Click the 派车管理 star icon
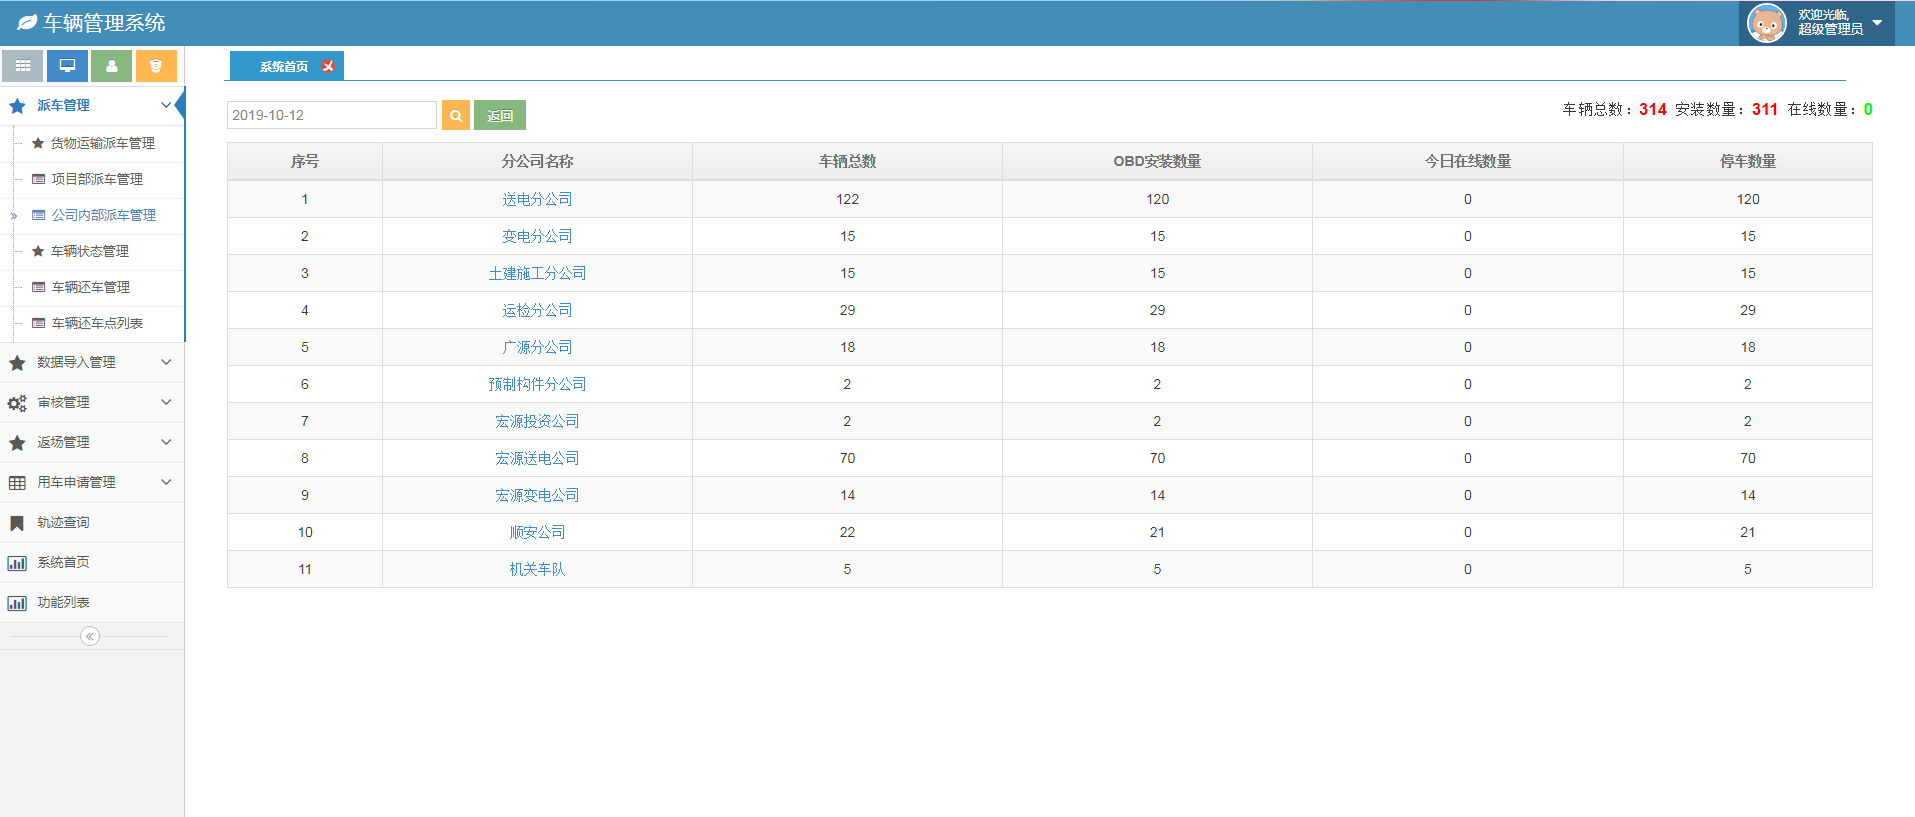The height and width of the screenshot is (817, 1915). point(17,105)
